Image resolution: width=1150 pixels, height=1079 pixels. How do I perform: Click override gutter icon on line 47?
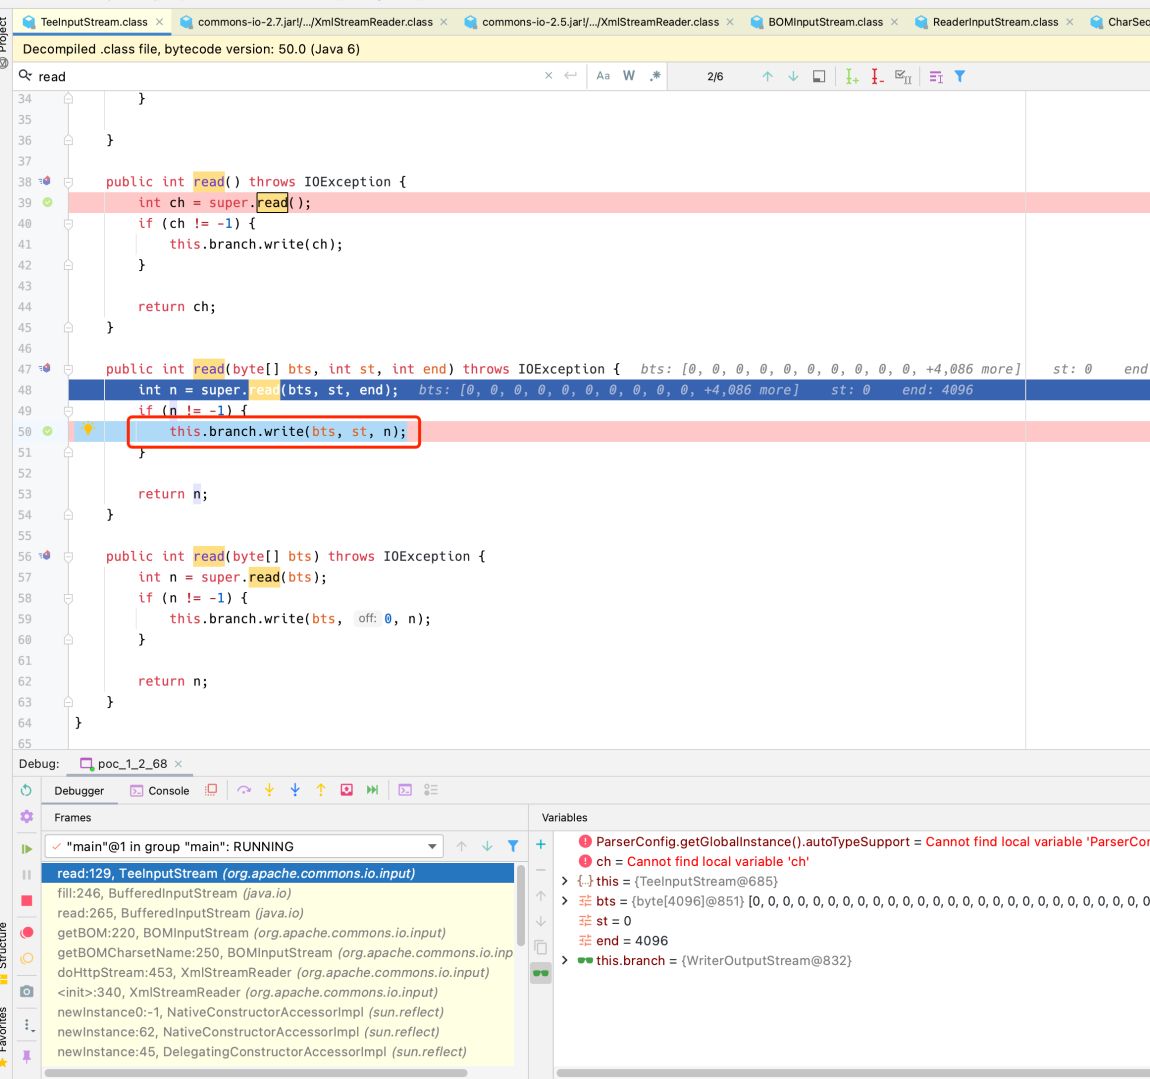[45, 368]
